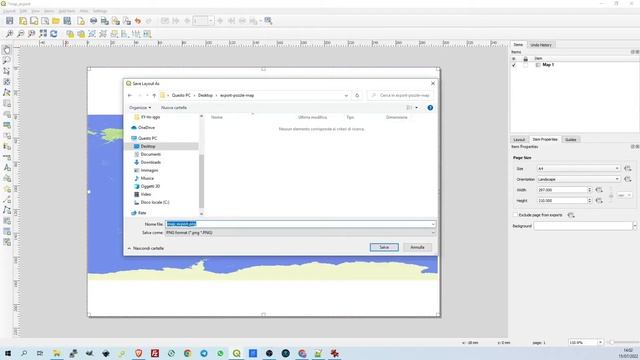Select the Move Item Content tool
The image size is (640, 360).
click(x=7, y=82)
